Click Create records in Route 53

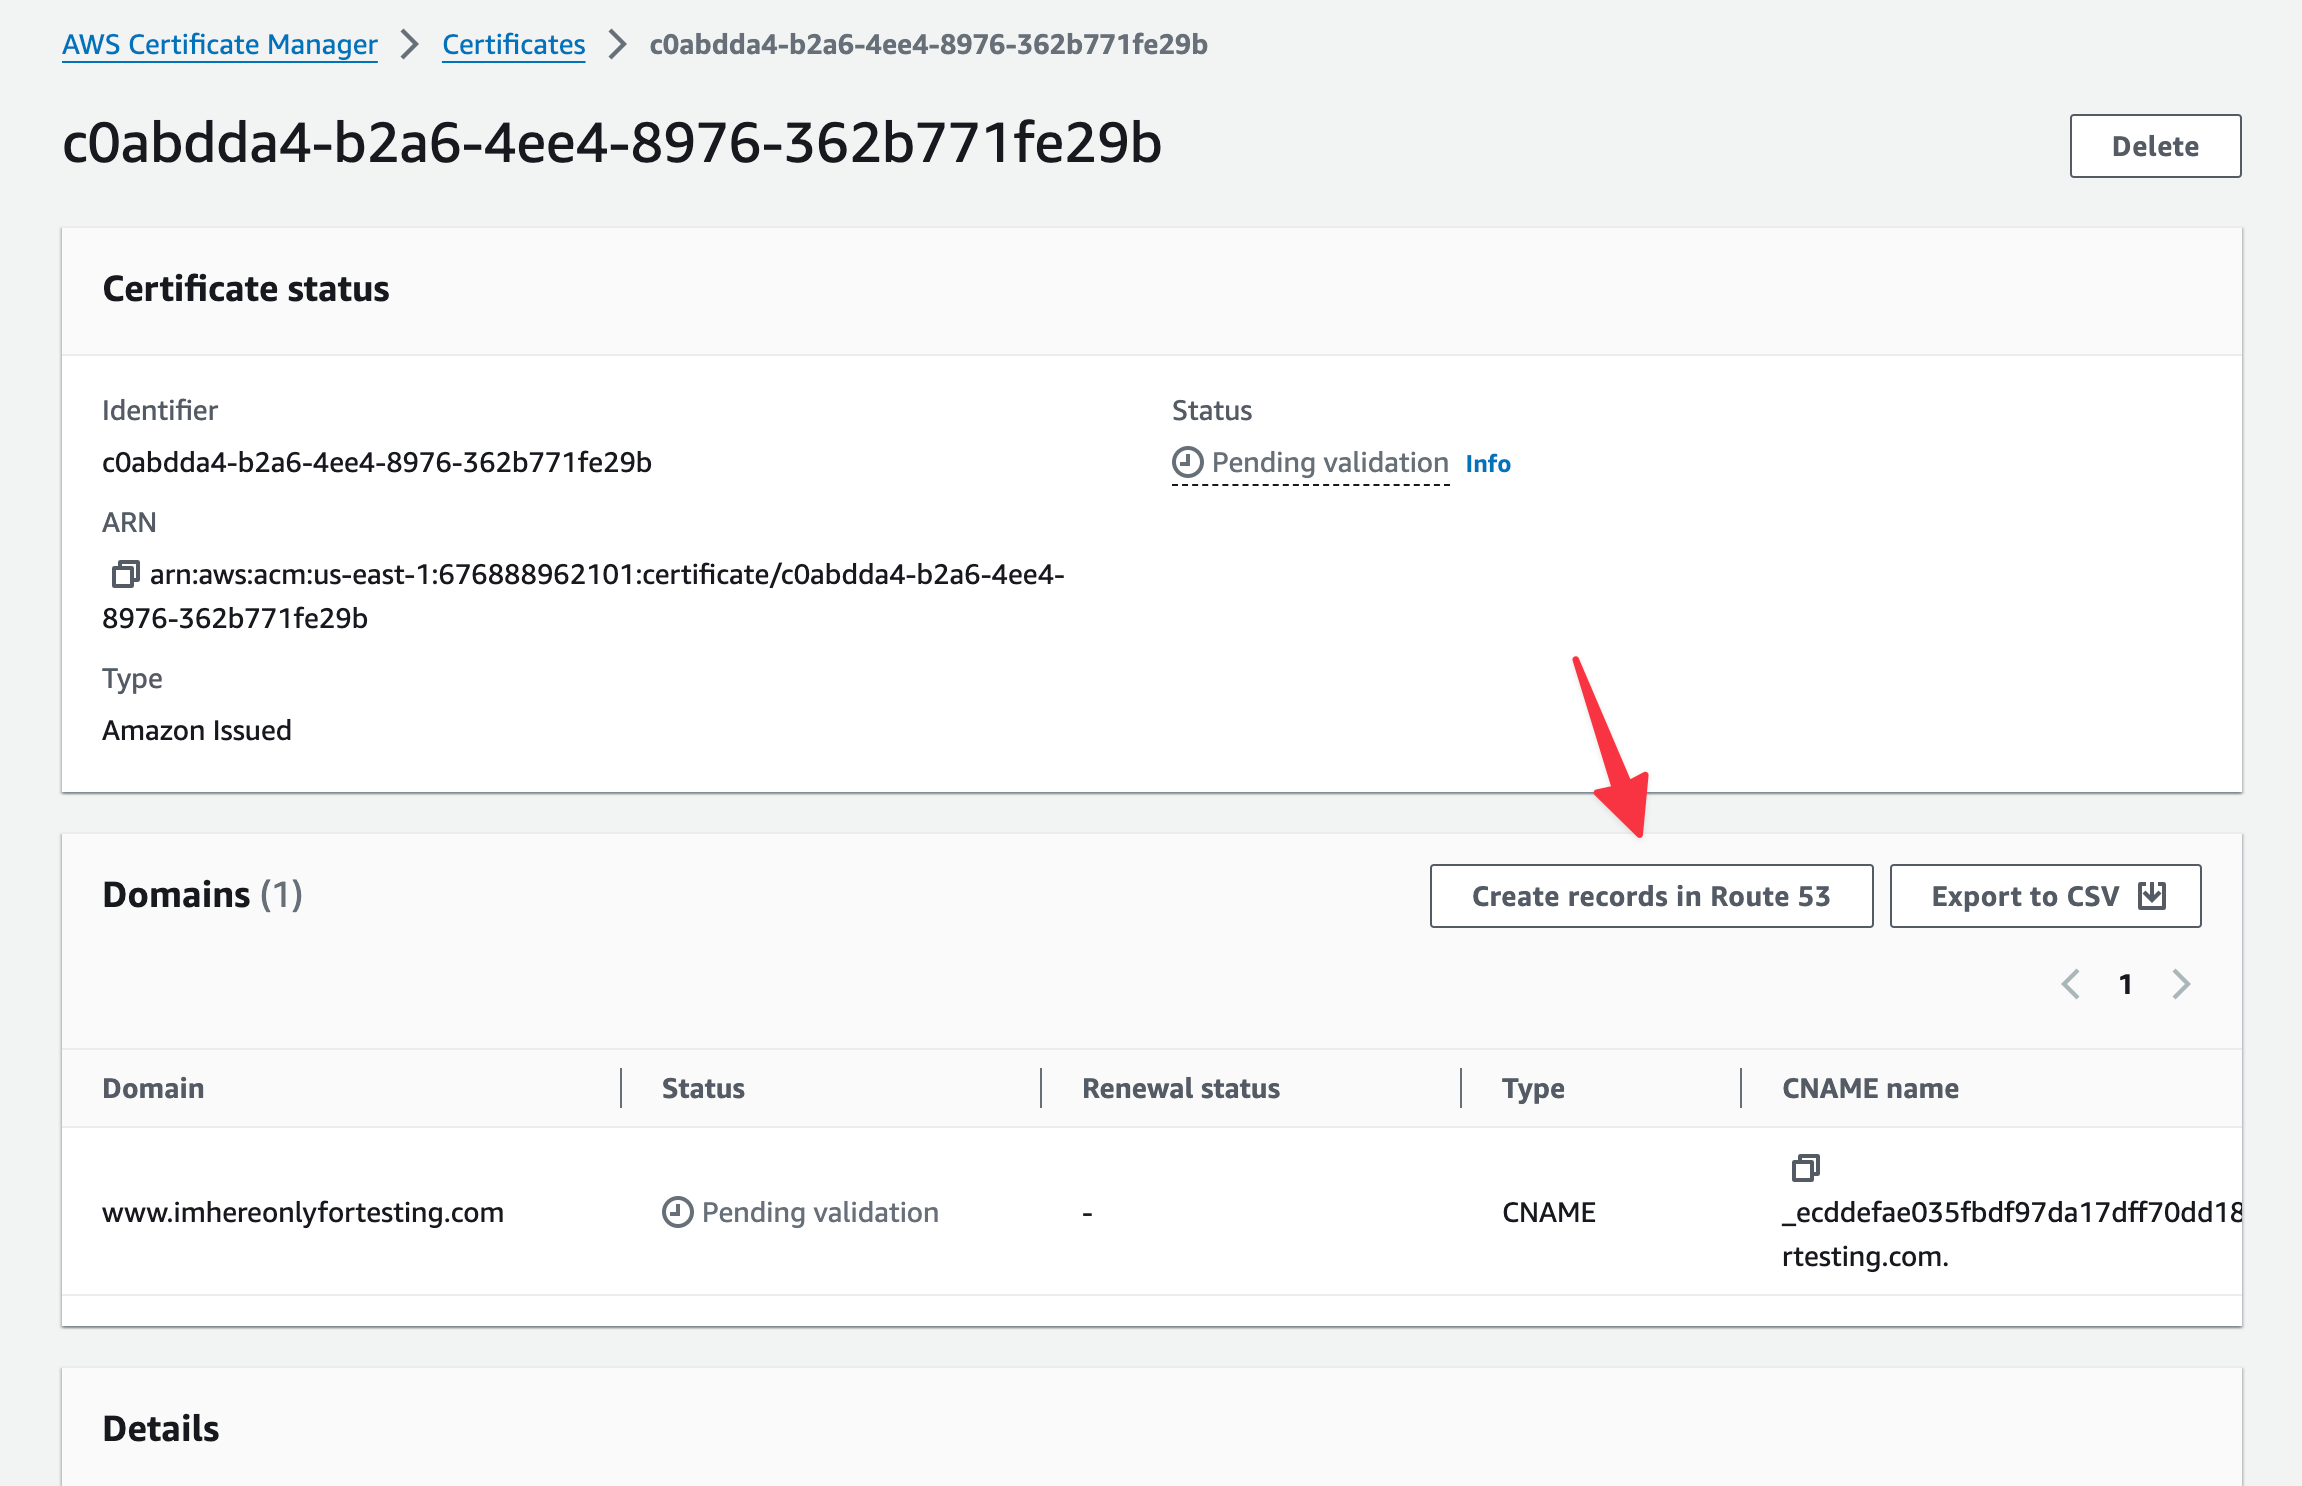tap(1650, 896)
